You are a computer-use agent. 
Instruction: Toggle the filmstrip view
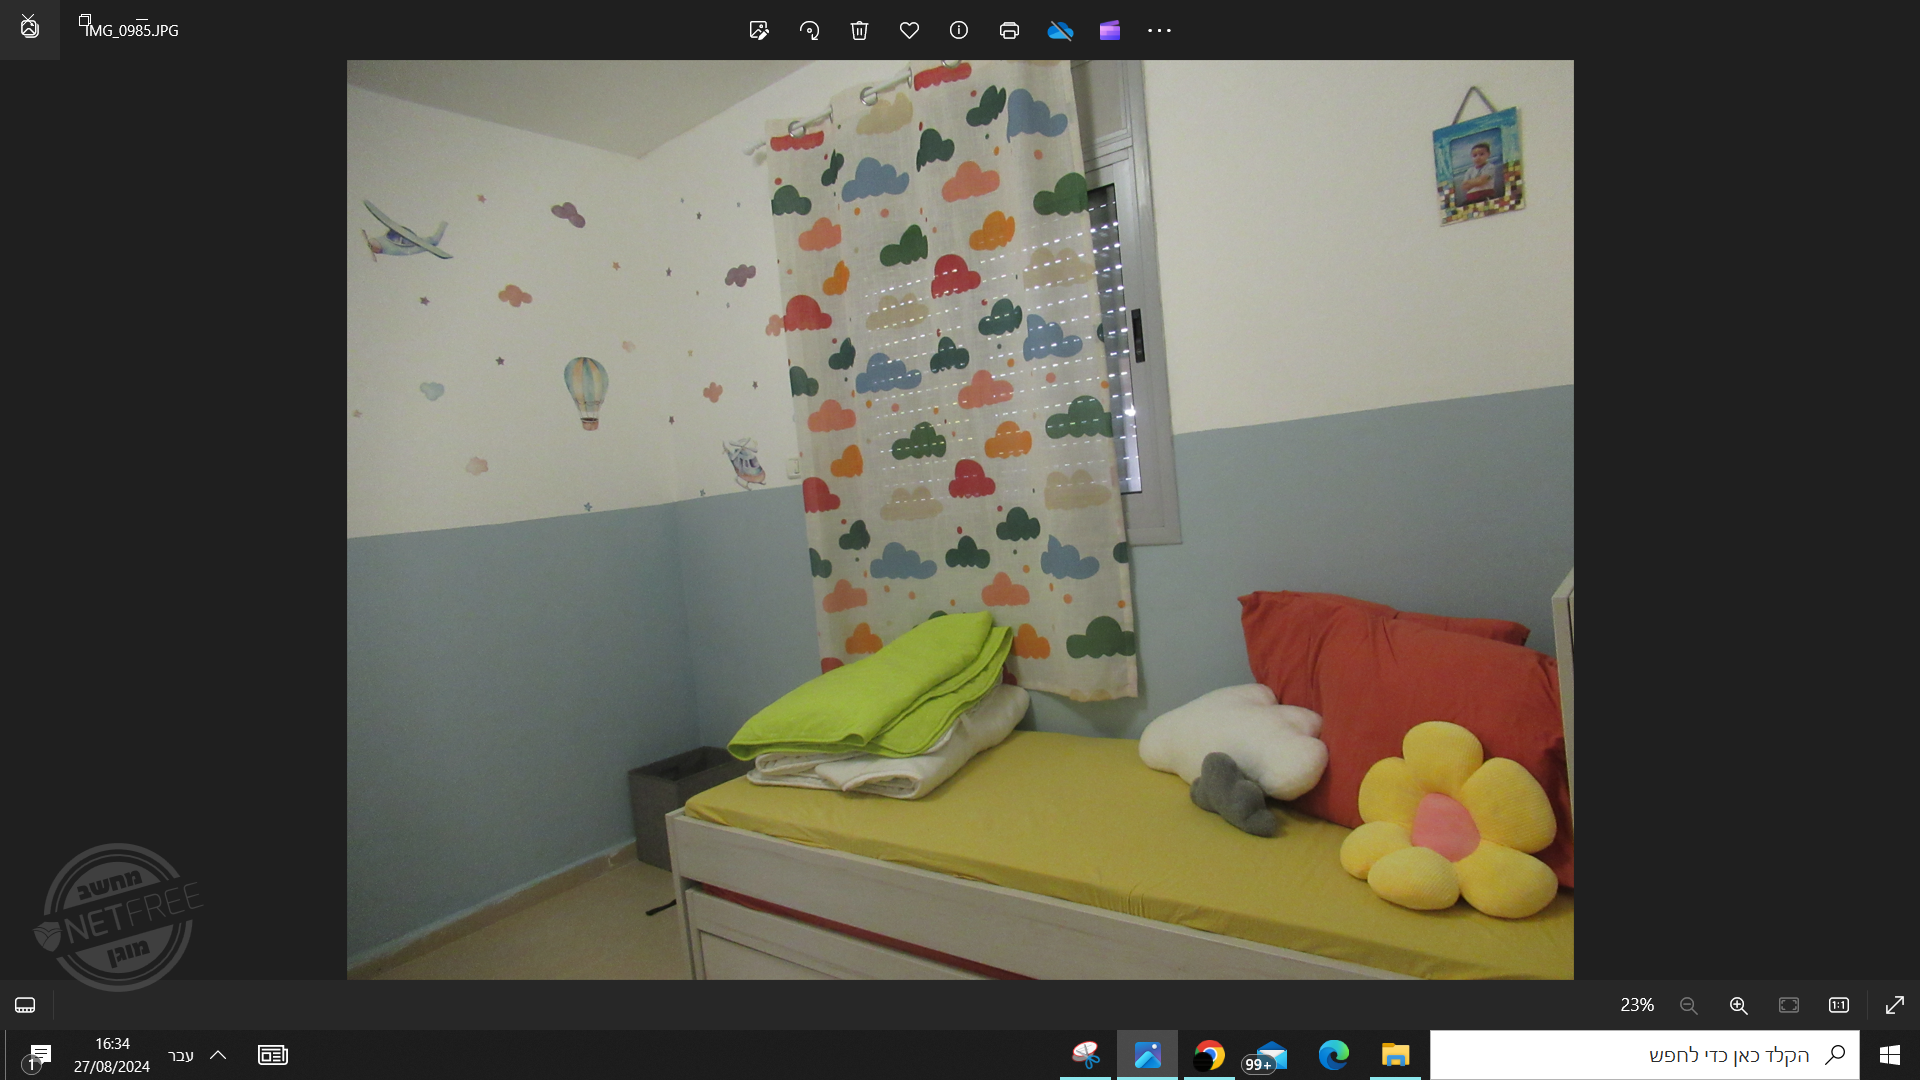(25, 1005)
